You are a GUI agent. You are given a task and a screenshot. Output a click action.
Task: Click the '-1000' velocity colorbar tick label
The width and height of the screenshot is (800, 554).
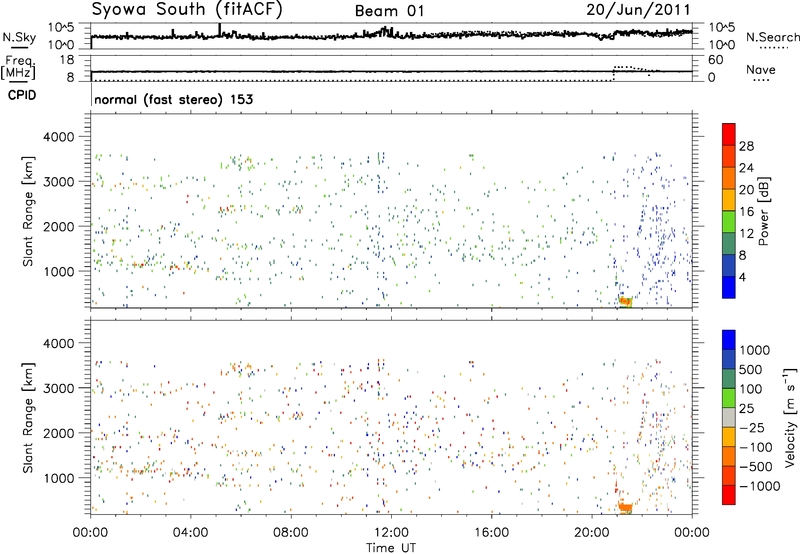tap(760, 486)
